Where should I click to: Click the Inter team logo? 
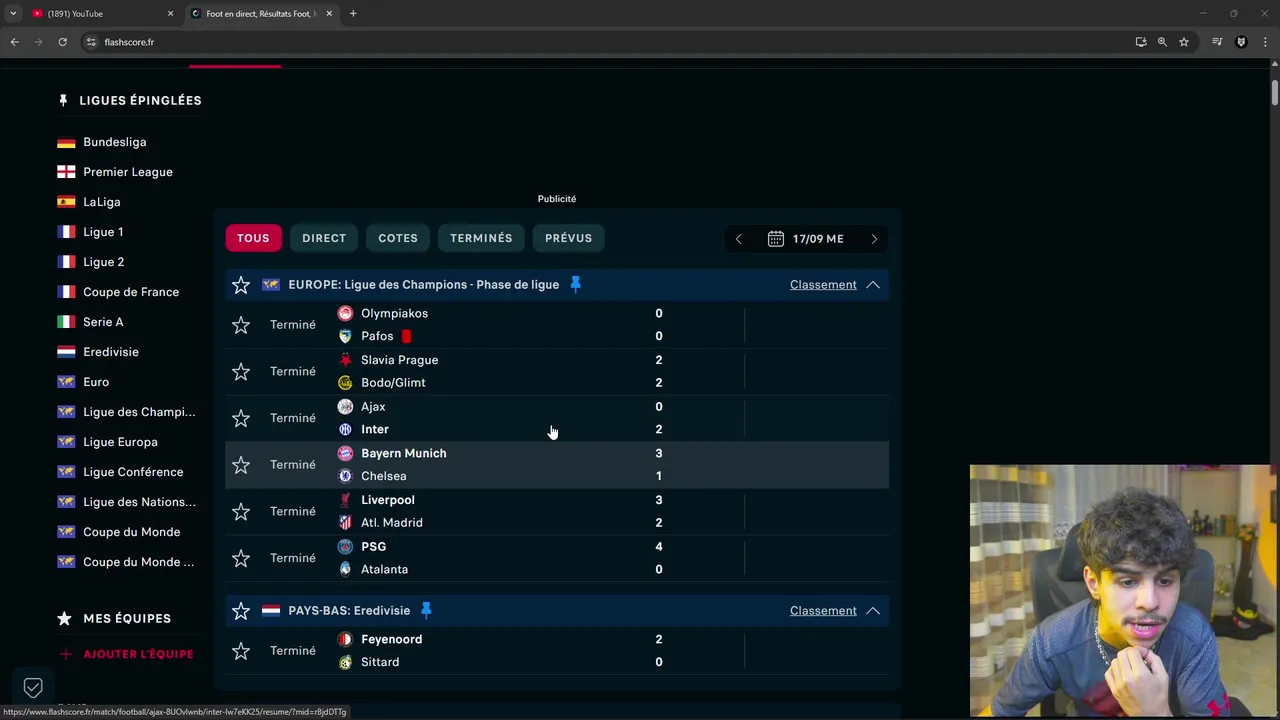tap(345, 430)
